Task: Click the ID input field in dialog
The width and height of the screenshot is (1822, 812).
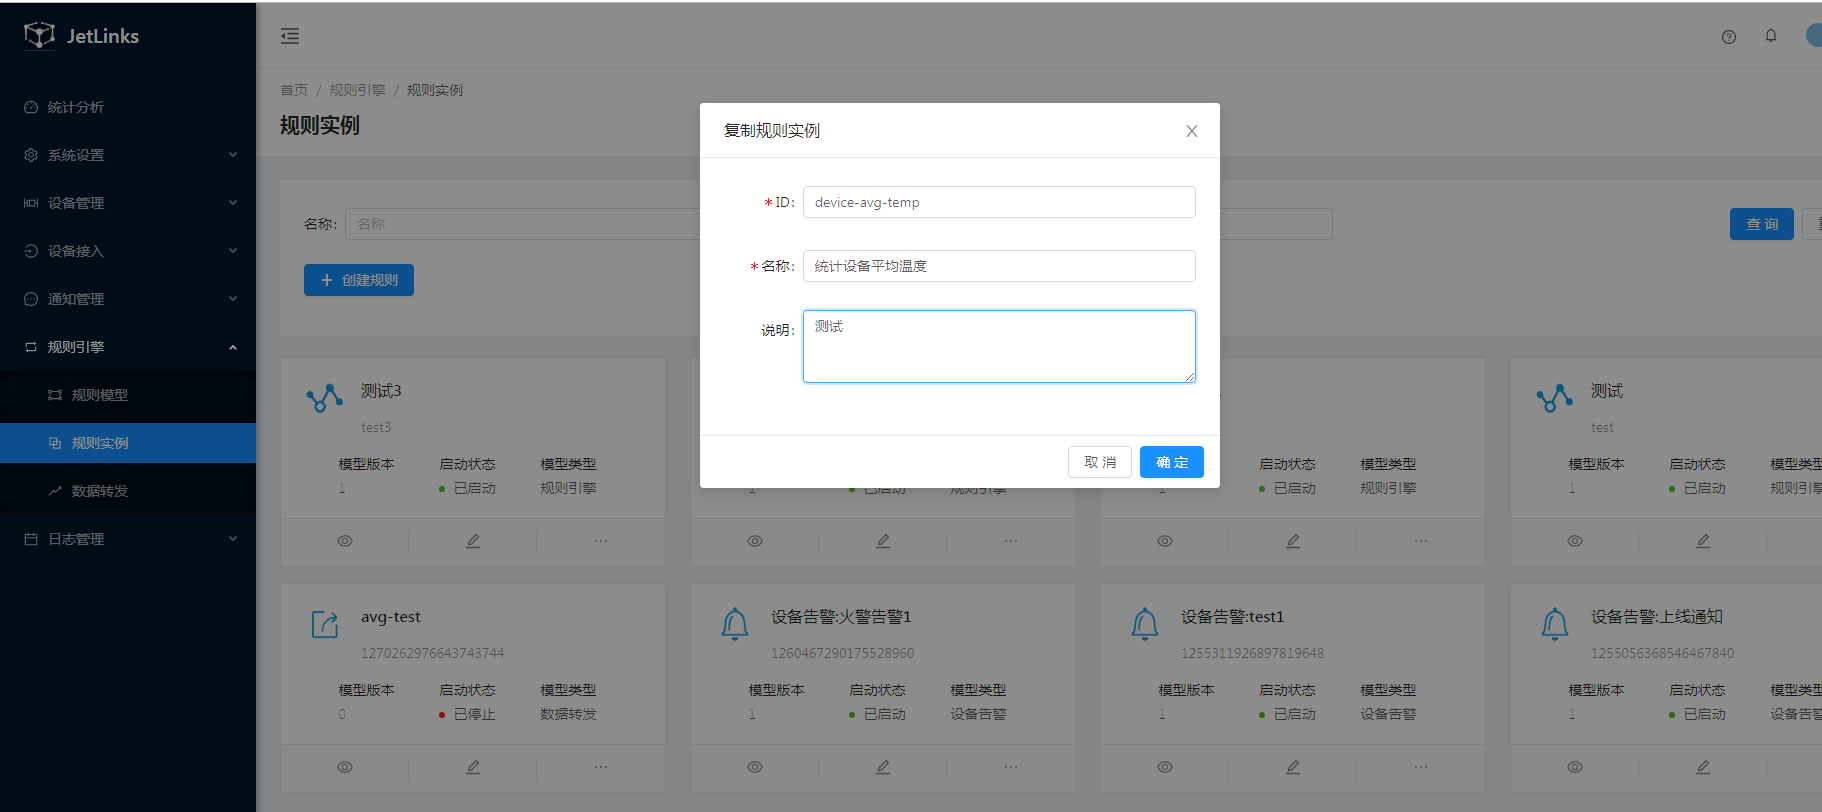Action: pos(999,202)
